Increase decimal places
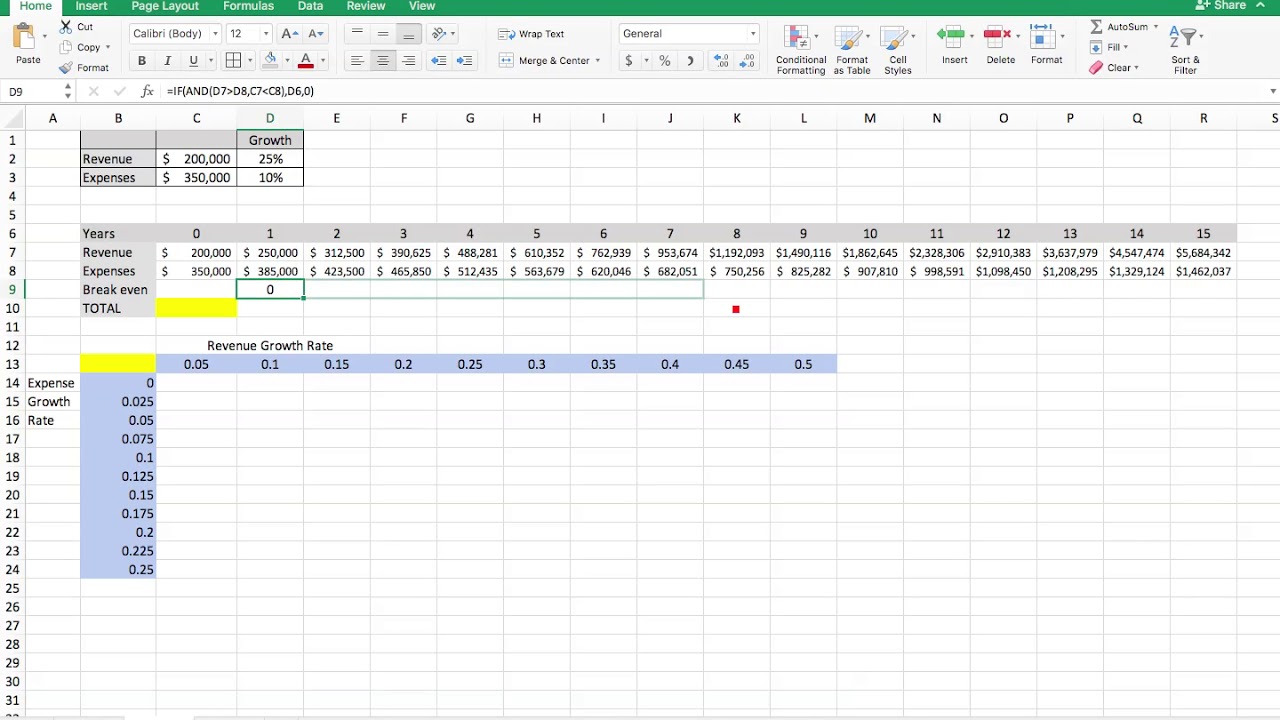The height and width of the screenshot is (720, 1280). point(721,61)
